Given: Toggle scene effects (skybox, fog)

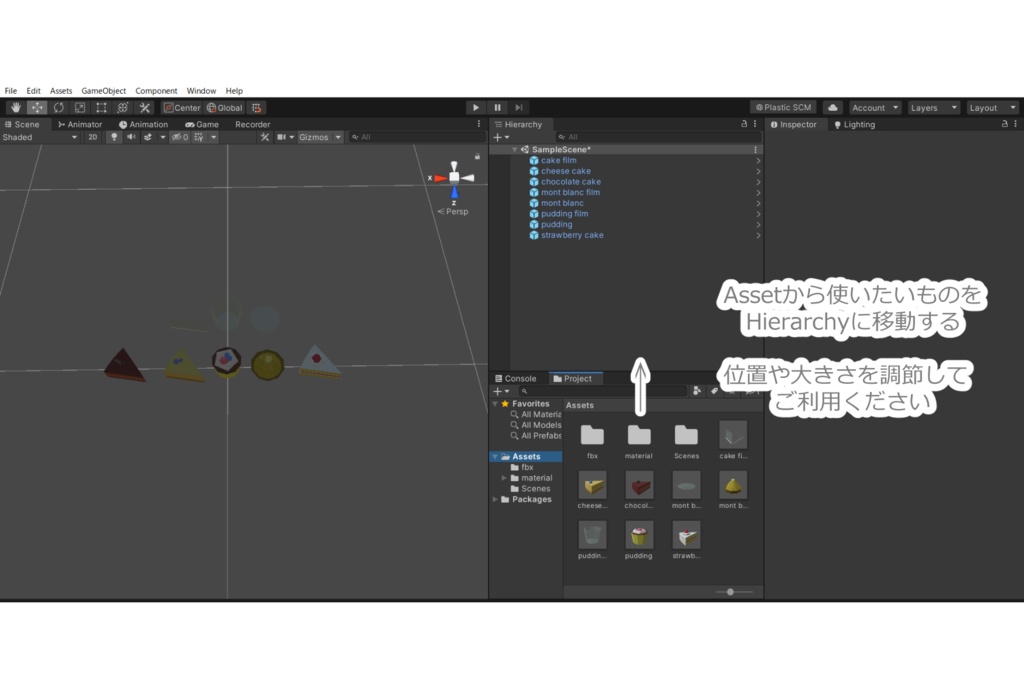Looking at the screenshot, I should [148, 137].
